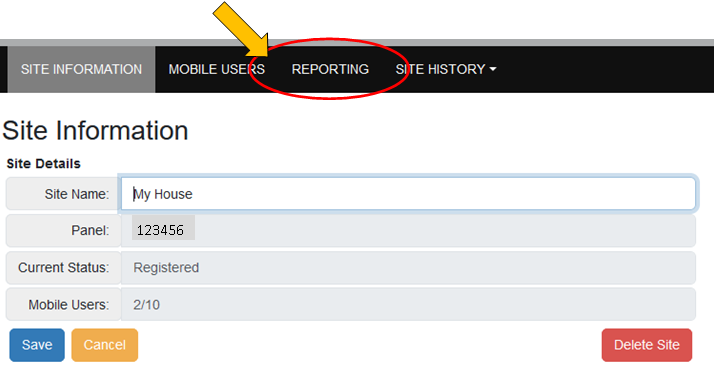Click the Panel: label
The width and height of the screenshot is (714, 368).
pyautogui.click(x=90, y=230)
